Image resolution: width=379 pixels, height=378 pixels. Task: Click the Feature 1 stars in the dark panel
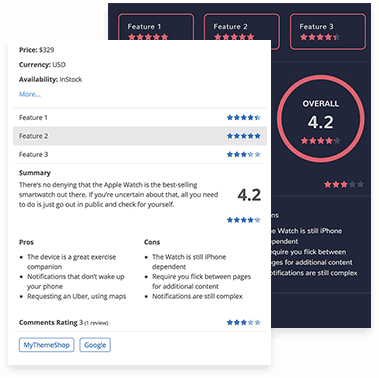pyautogui.click(x=148, y=37)
